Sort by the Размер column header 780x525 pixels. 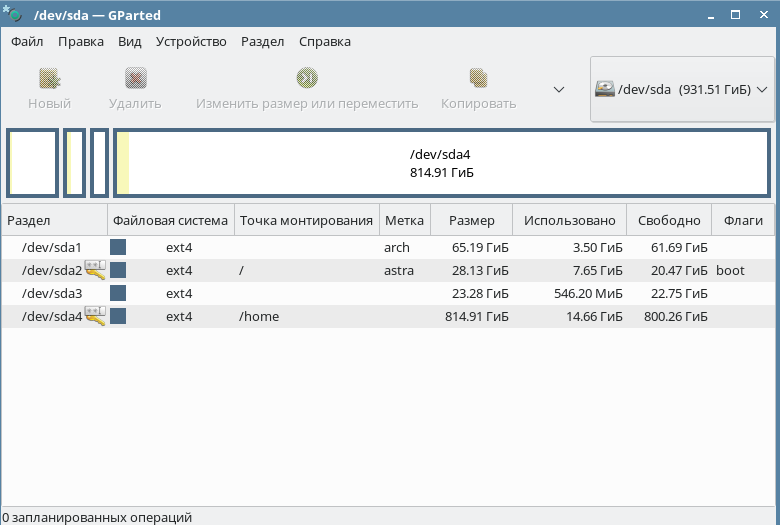click(472, 220)
